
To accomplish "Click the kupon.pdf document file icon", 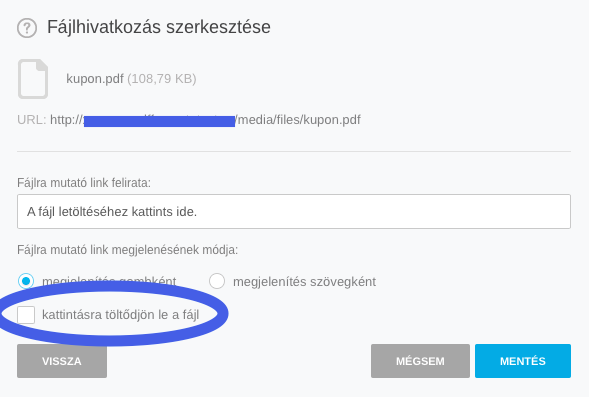I will click(33, 79).
